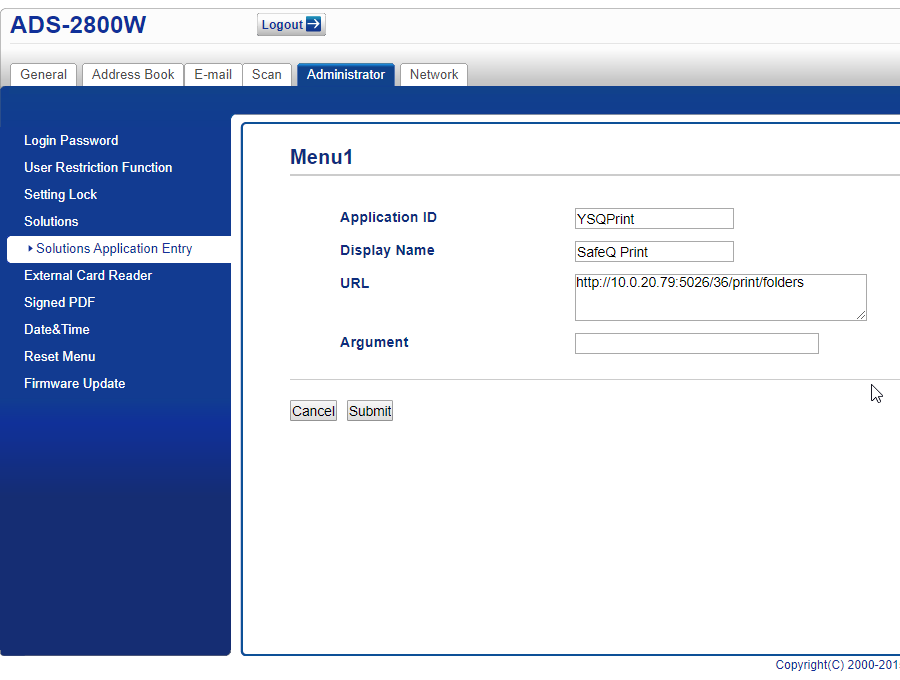Image resolution: width=900 pixels, height=680 pixels.
Task: Select Solutions Application Entry item
Action: click(x=114, y=249)
